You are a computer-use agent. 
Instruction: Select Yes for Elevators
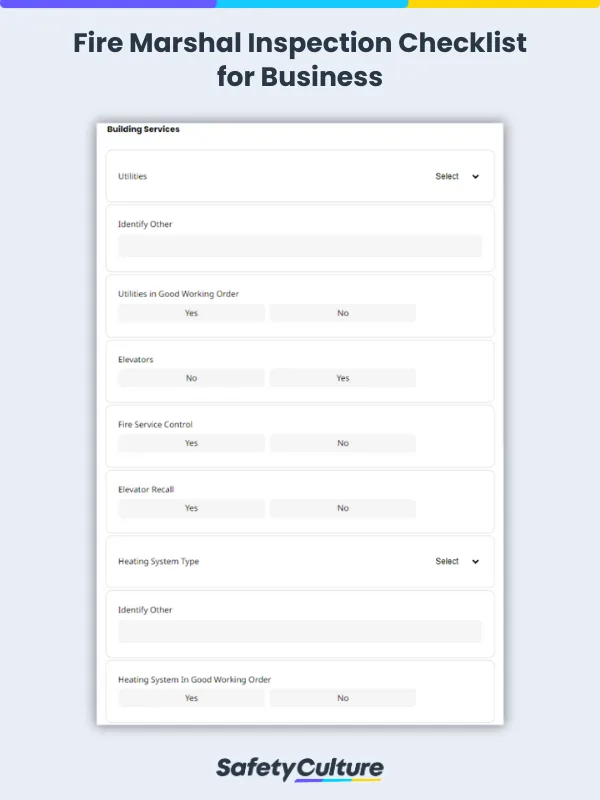pos(342,378)
